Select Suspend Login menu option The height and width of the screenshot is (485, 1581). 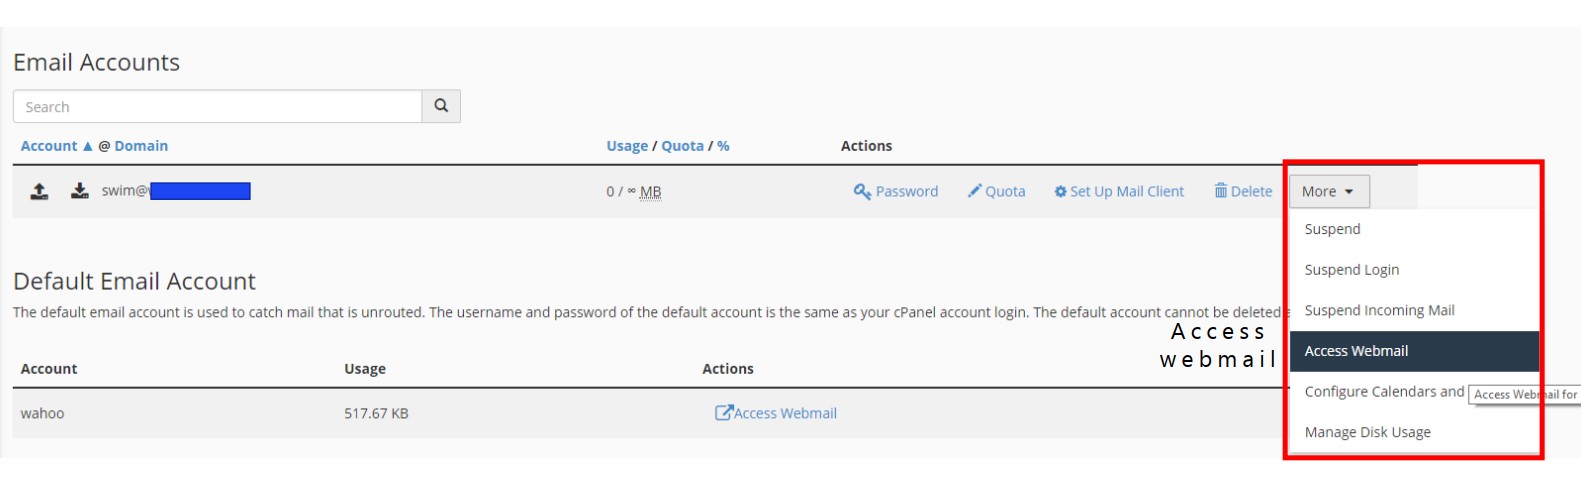pos(1351,270)
